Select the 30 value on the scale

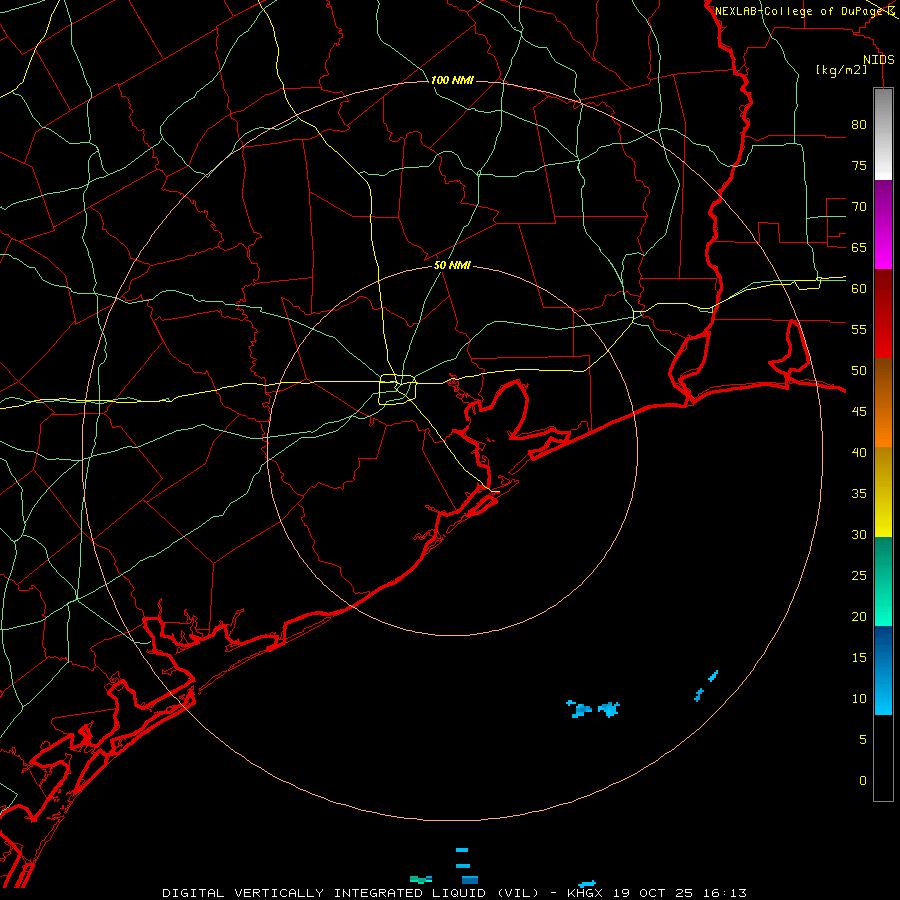tap(859, 534)
